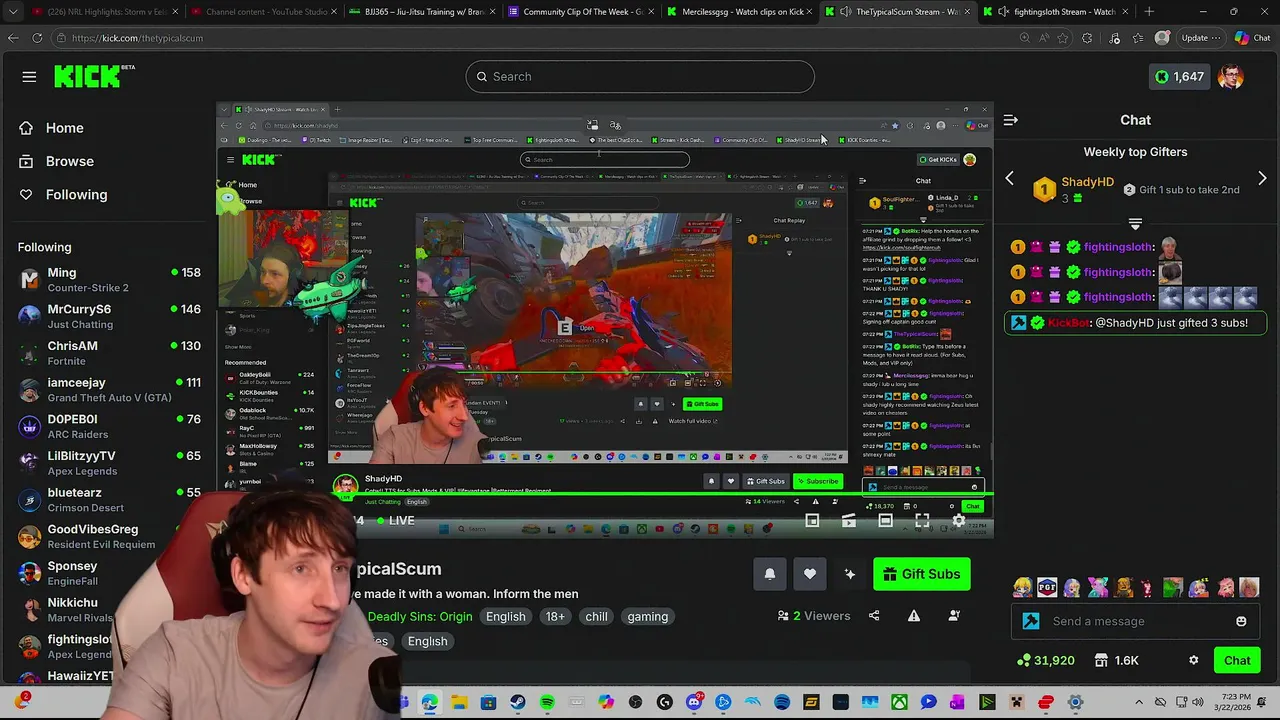Open MrCurryS6's channel in Following list
Viewport: 1280px width, 720px height.
pyautogui.click(x=109, y=316)
